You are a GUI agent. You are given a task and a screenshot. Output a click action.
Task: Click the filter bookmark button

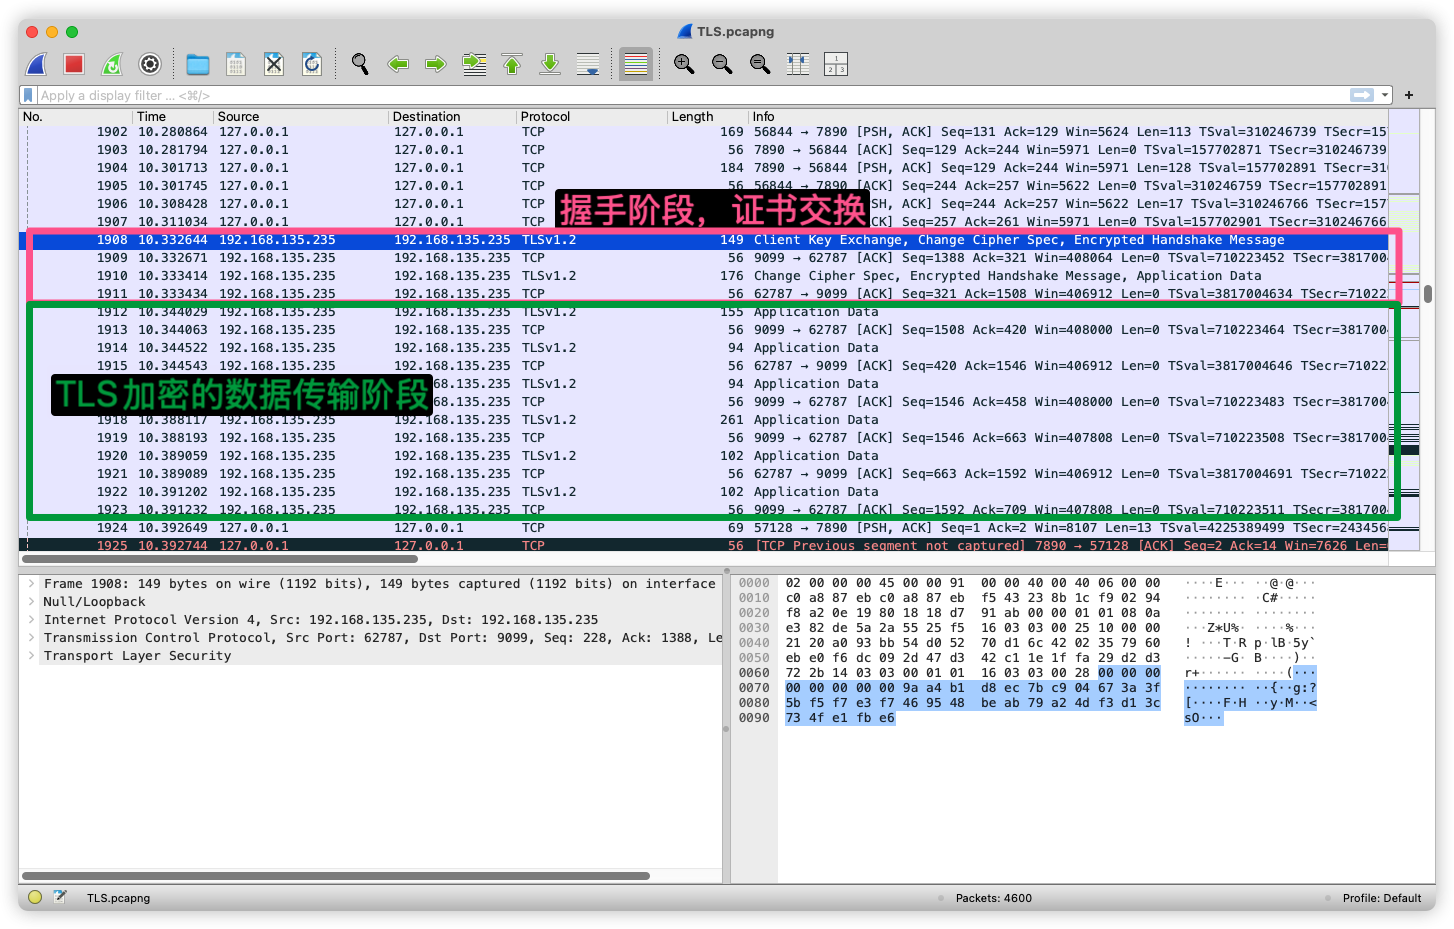(28, 95)
